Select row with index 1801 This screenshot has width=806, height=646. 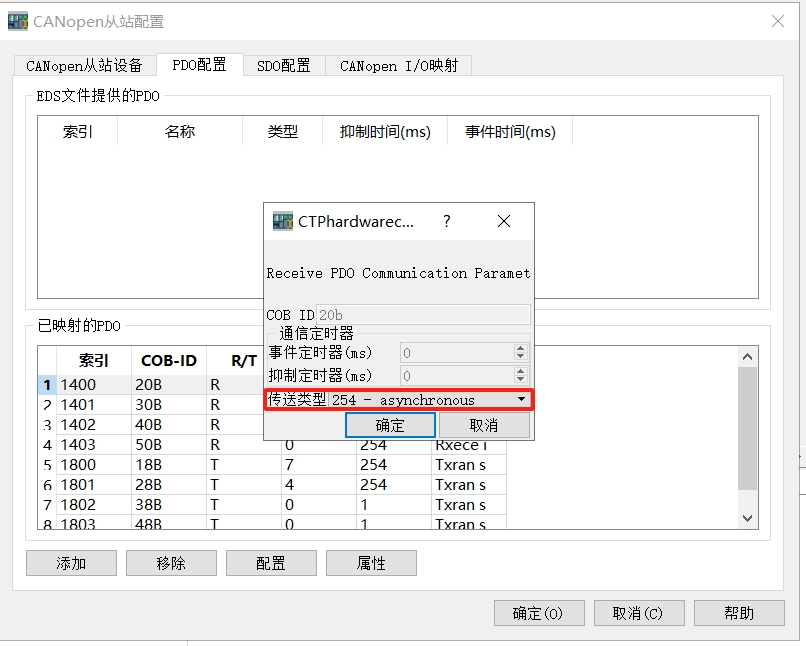coord(272,485)
